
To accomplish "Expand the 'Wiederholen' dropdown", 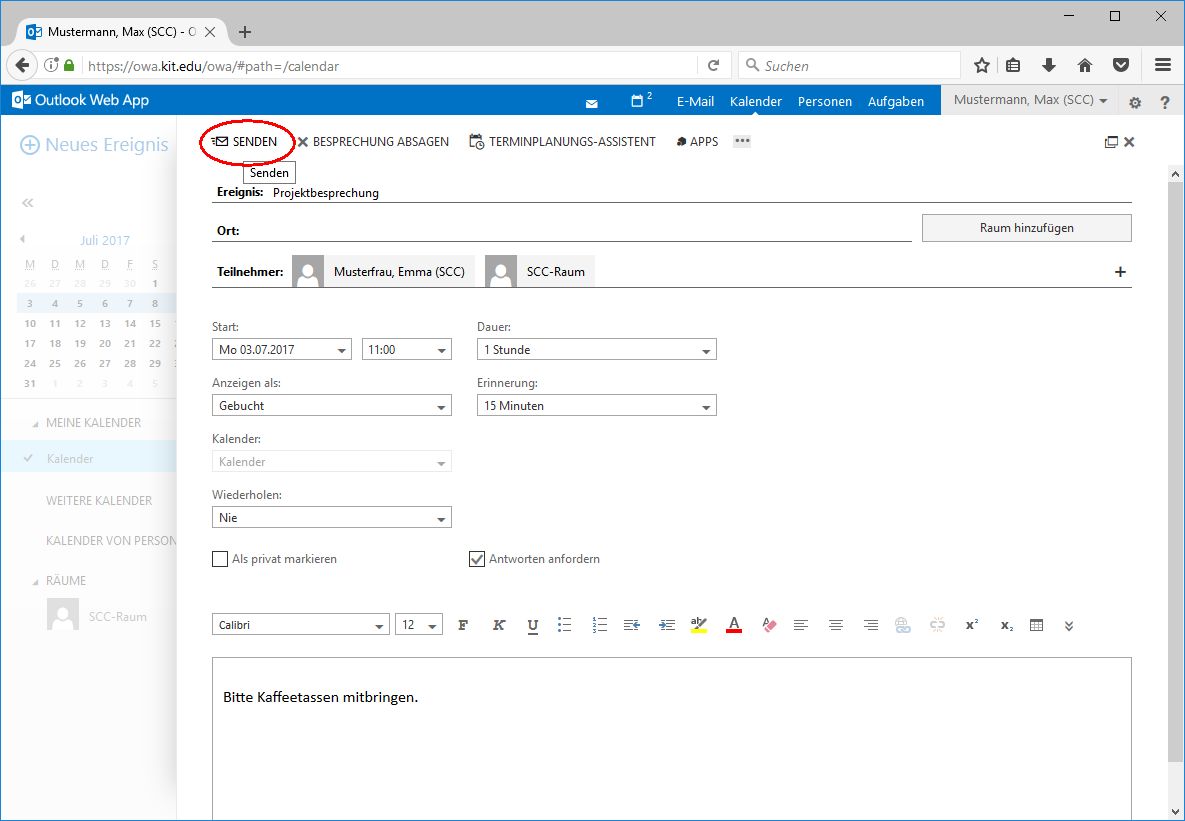I will (331, 518).
